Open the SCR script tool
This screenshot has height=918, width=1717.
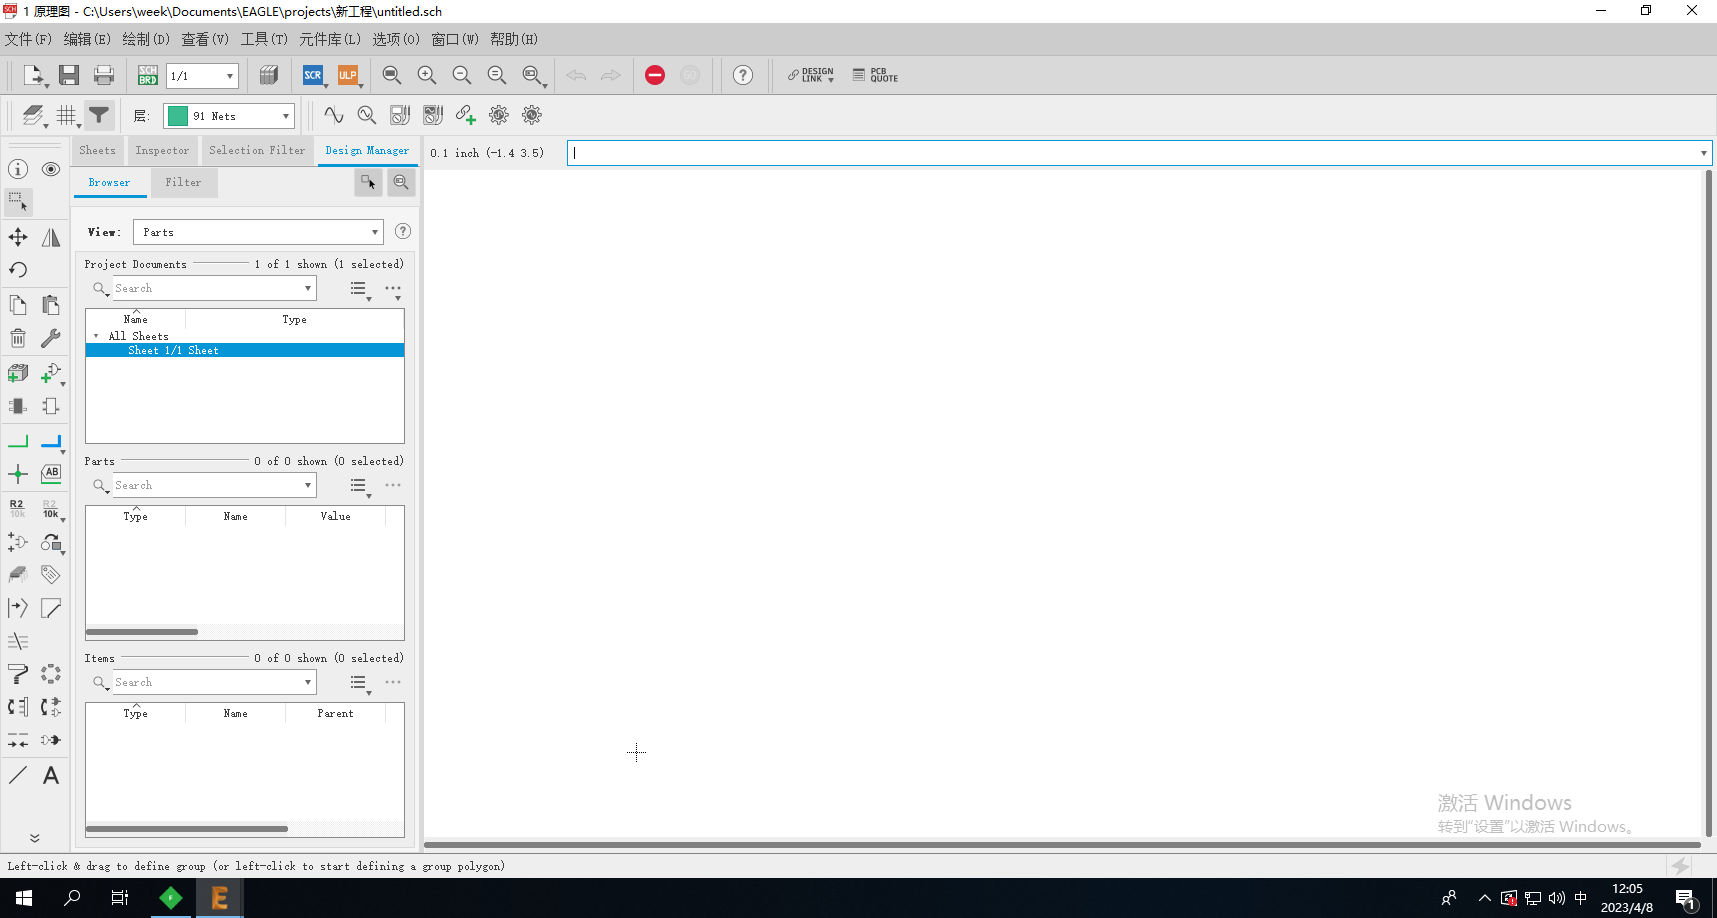pos(313,75)
